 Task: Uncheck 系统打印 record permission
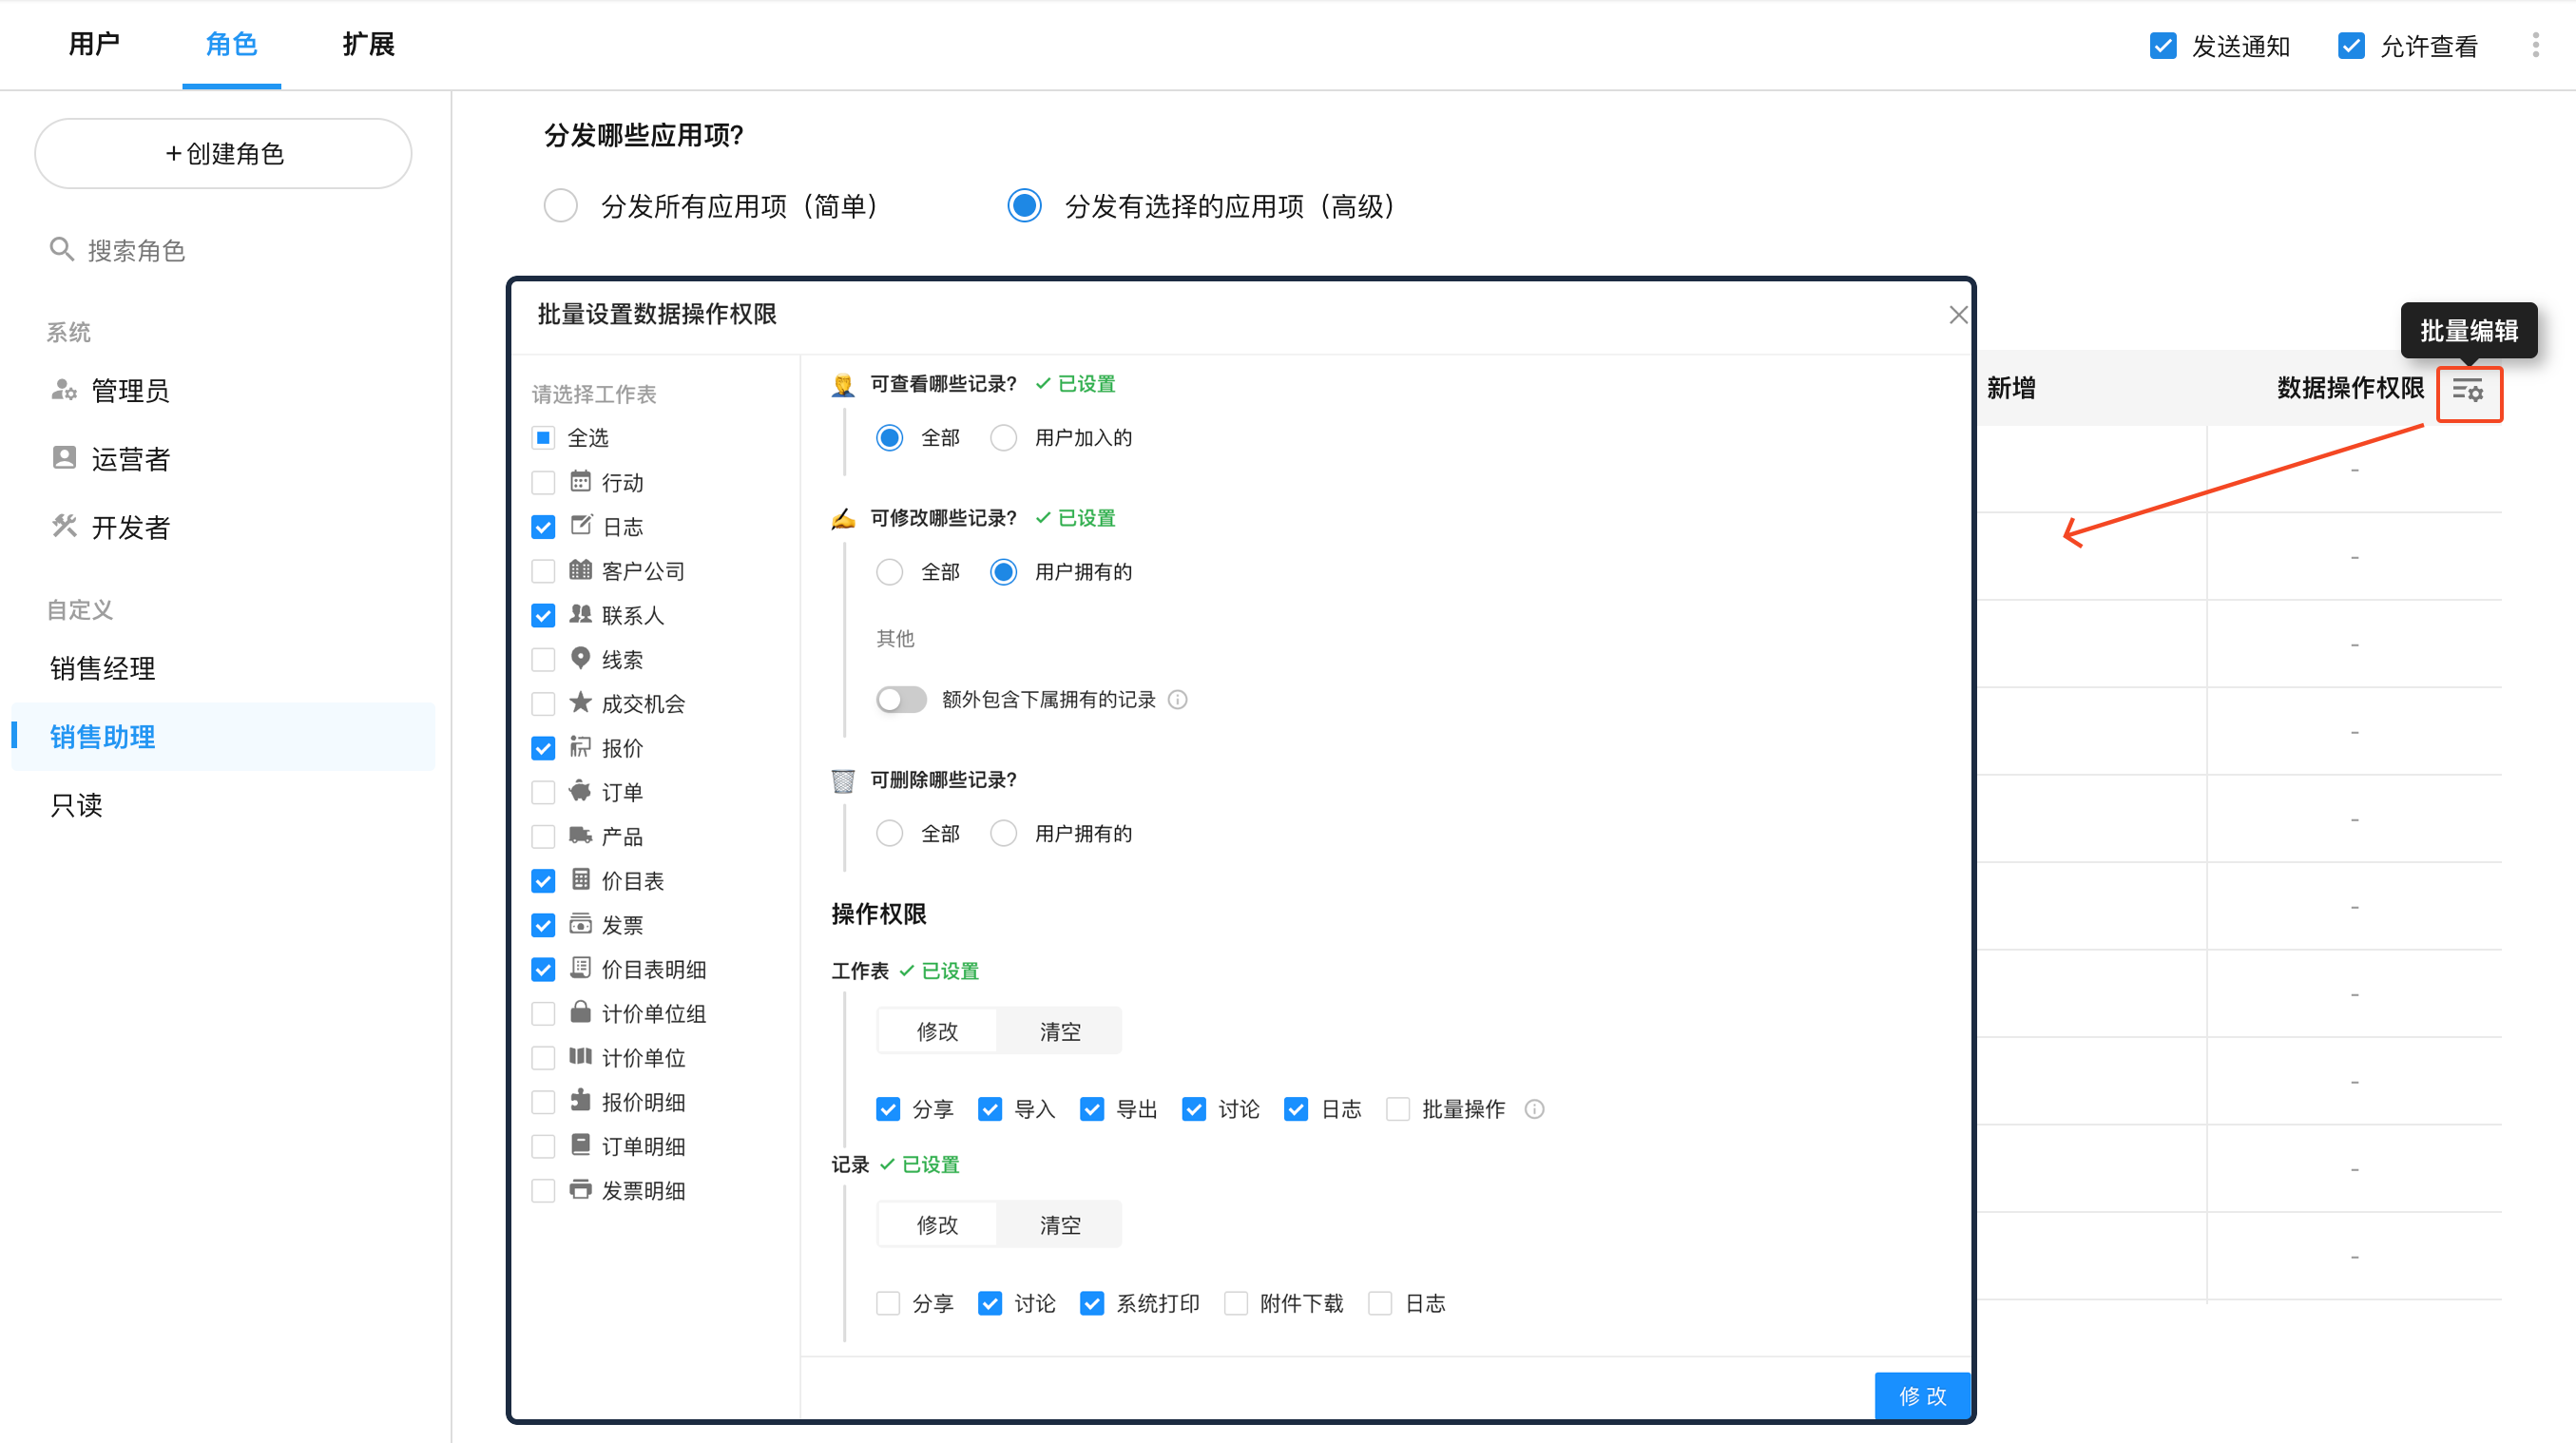tap(1091, 1302)
